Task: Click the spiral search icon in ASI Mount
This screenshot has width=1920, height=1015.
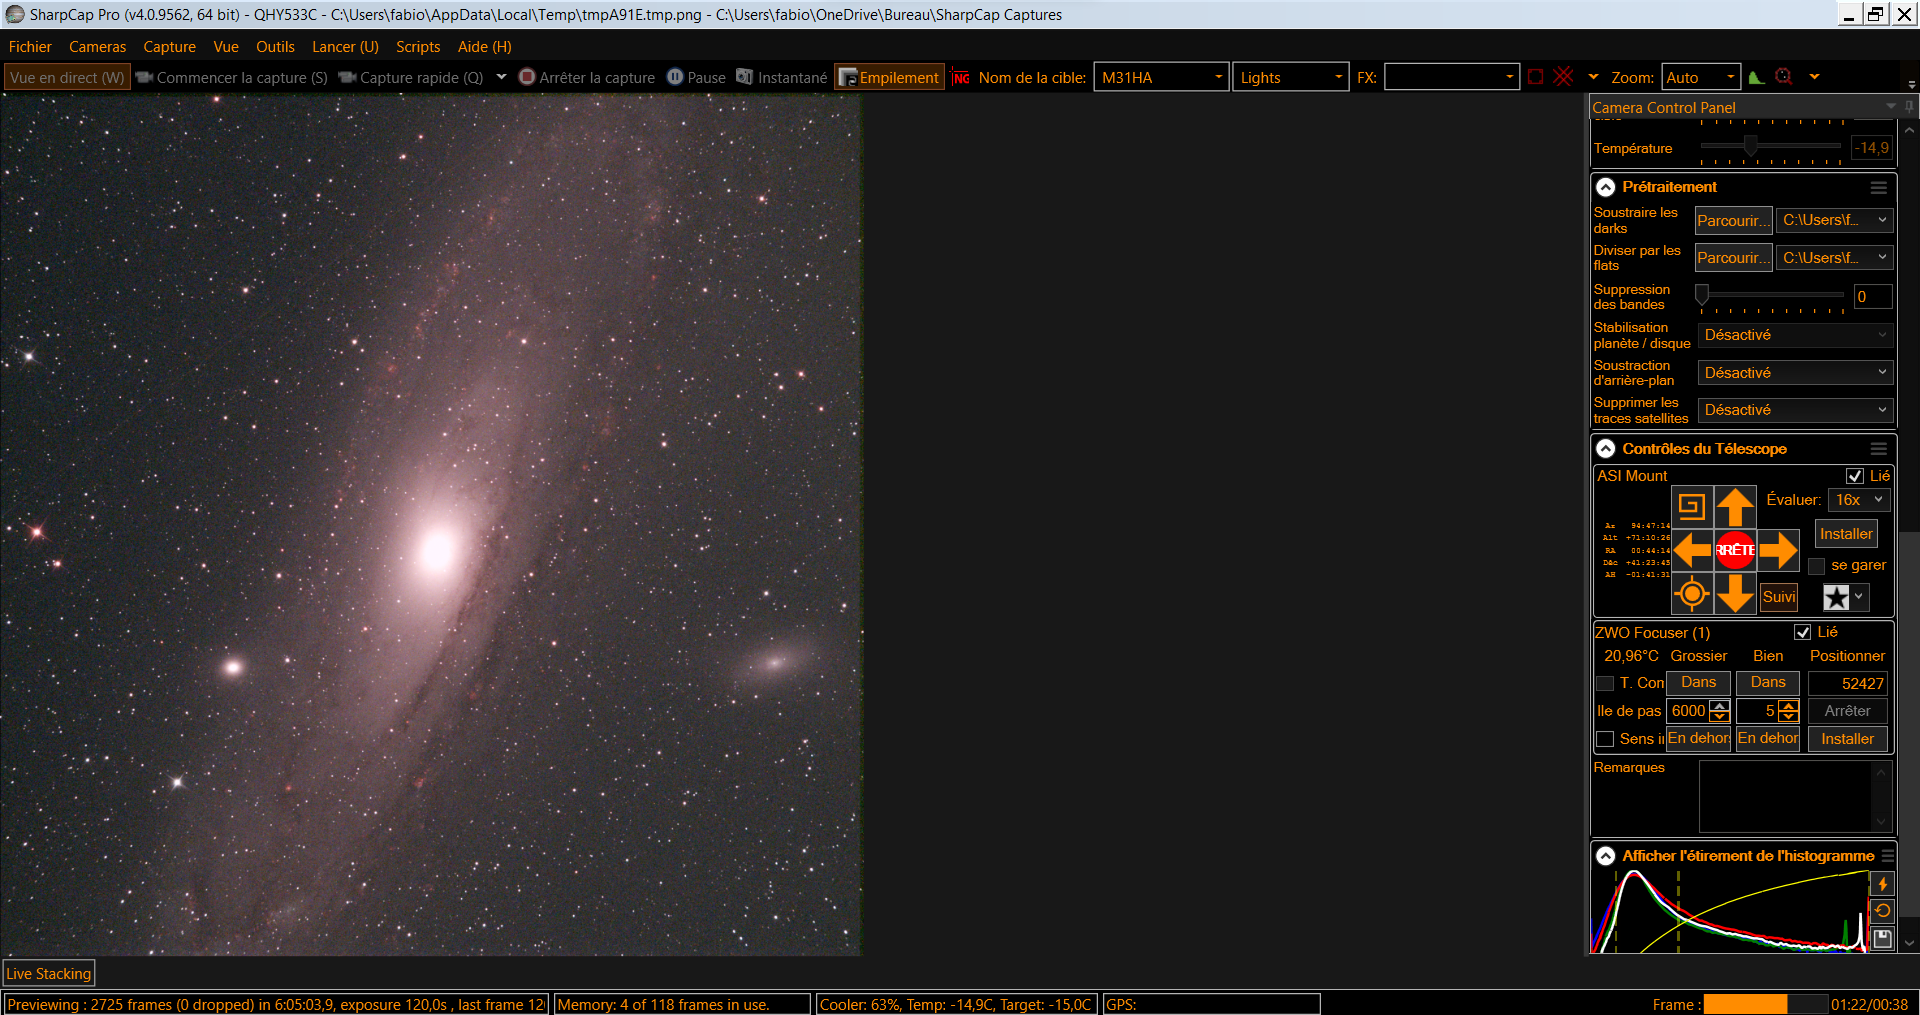Action: click(1692, 507)
